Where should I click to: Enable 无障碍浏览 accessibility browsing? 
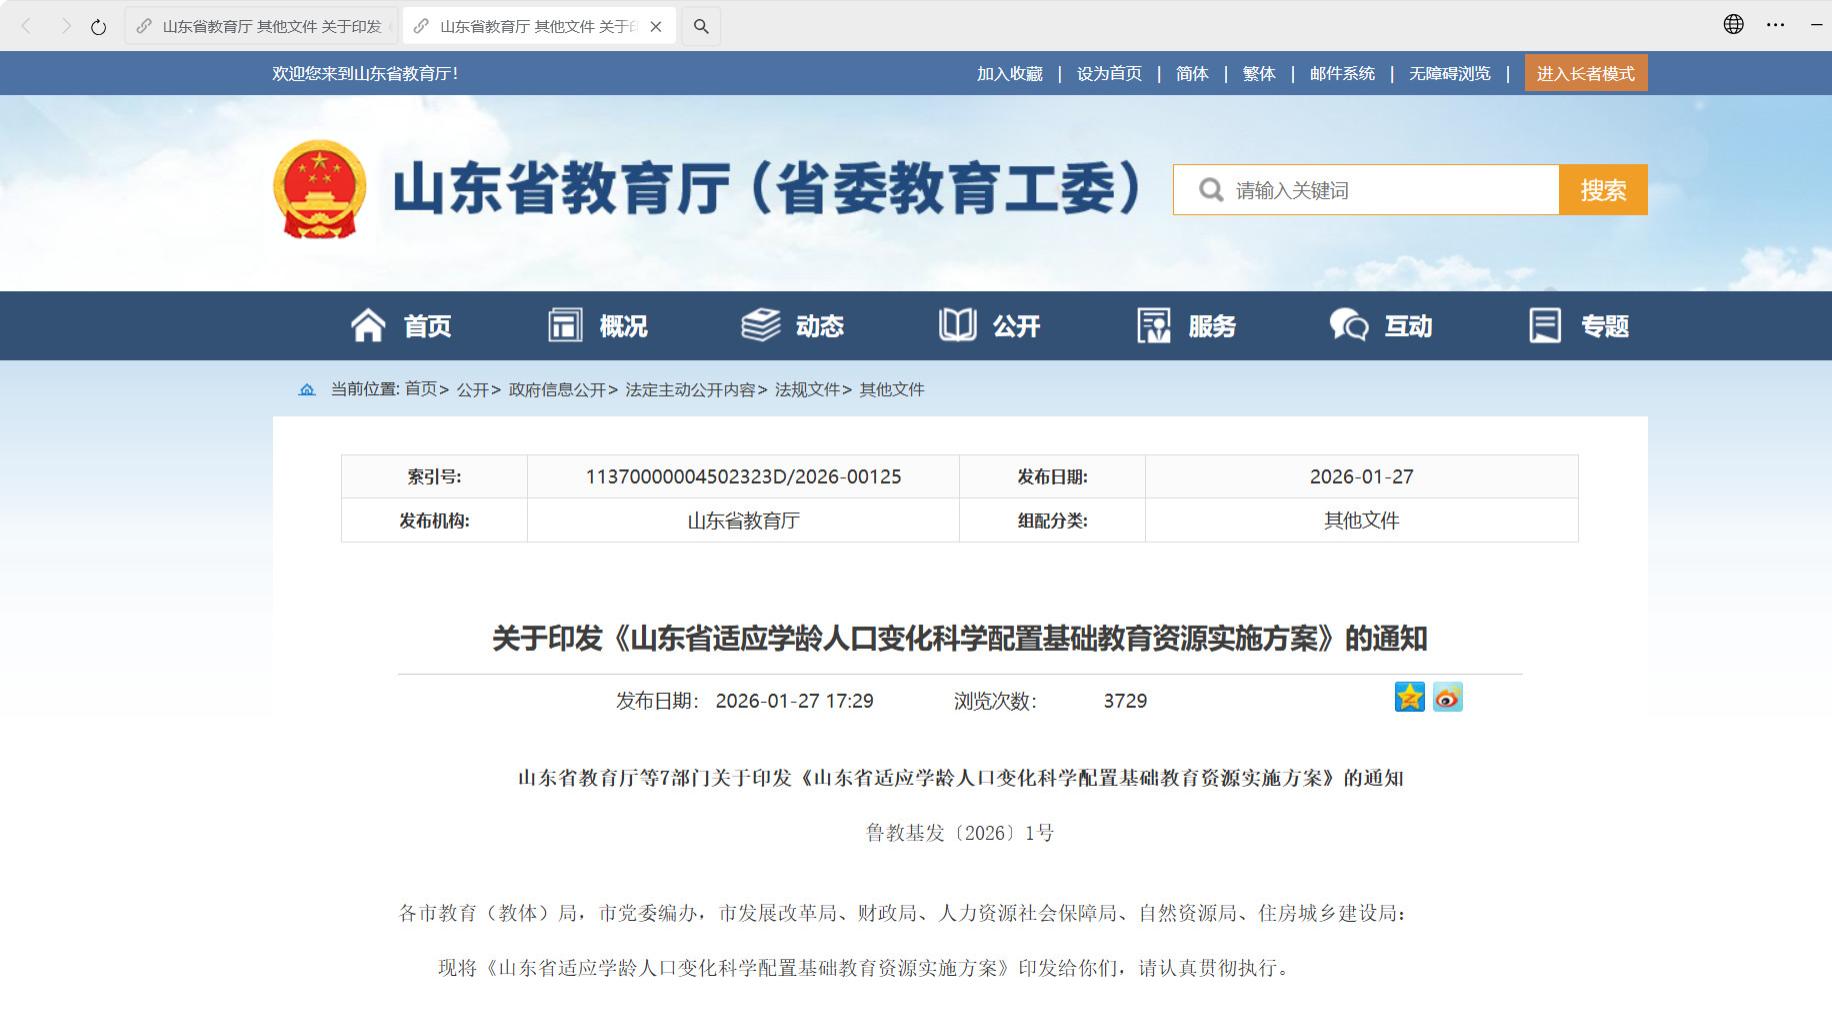(1449, 73)
